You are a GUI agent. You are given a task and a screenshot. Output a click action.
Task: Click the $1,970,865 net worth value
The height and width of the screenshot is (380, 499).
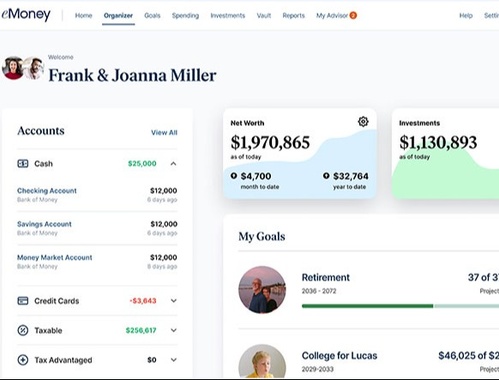coord(270,142)
